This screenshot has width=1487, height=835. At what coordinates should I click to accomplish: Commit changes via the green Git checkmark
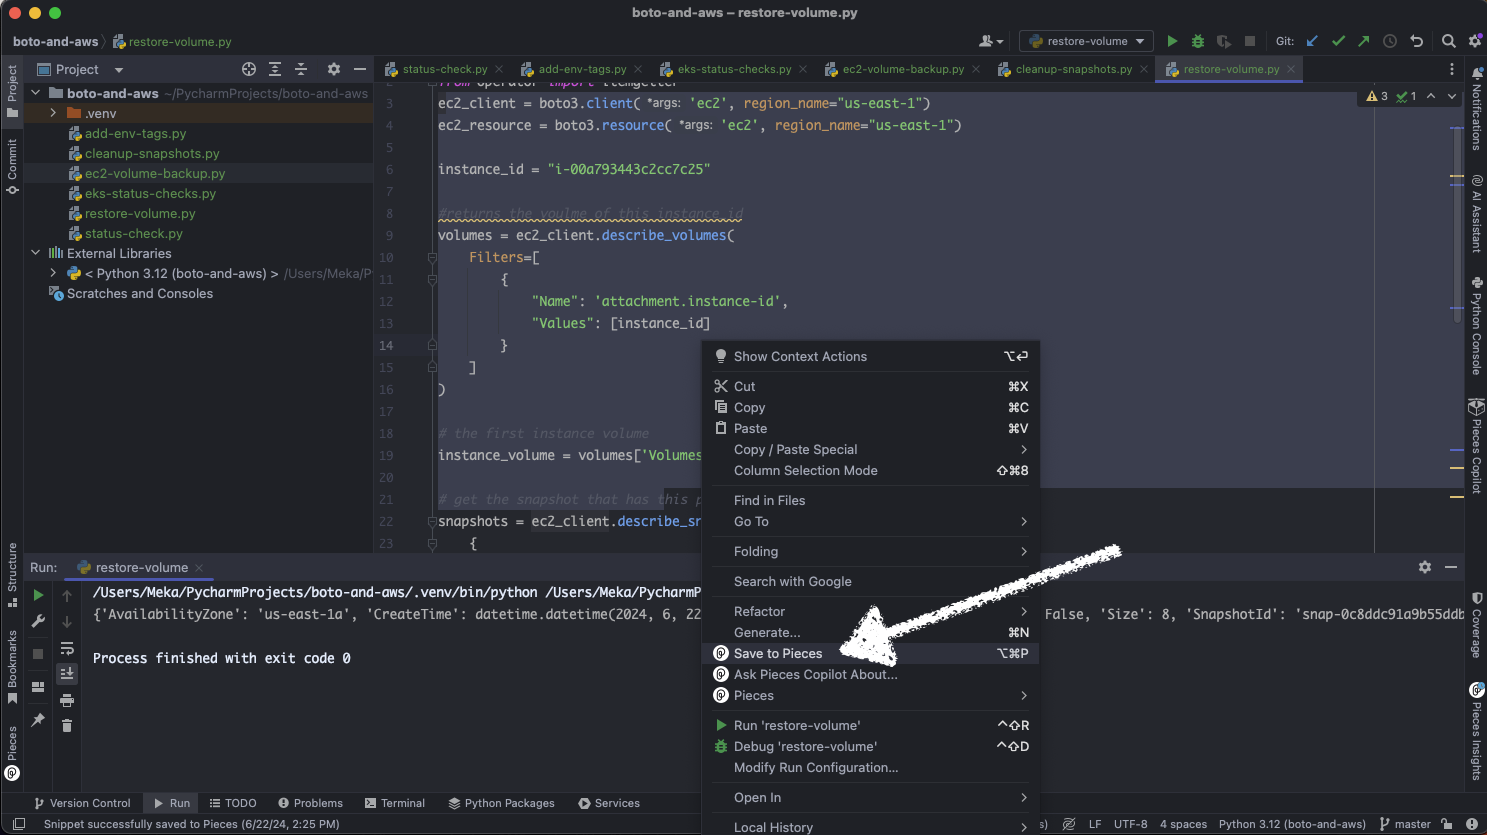tap(1338, 41)
